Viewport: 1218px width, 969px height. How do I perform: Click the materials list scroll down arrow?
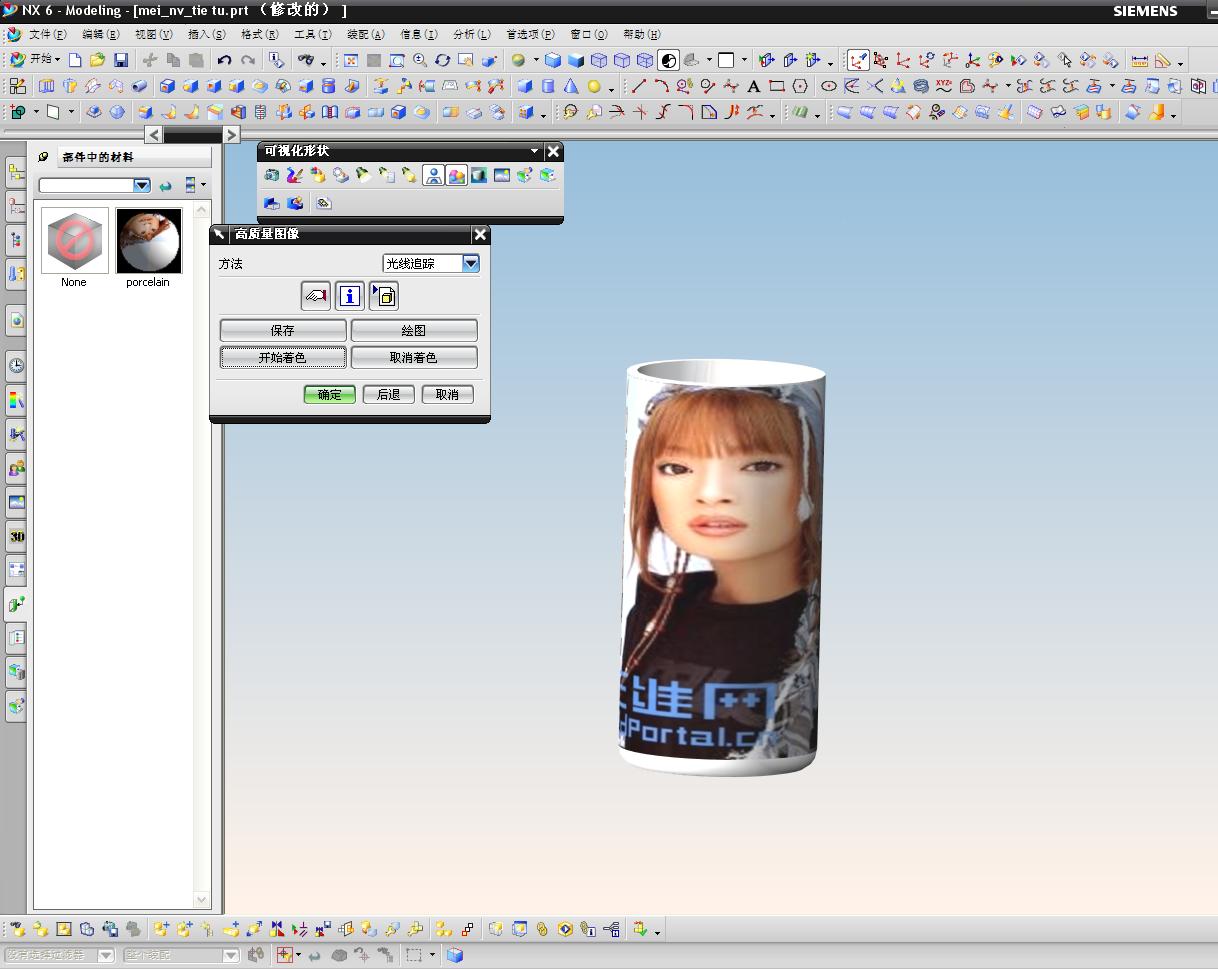(201, 899)
